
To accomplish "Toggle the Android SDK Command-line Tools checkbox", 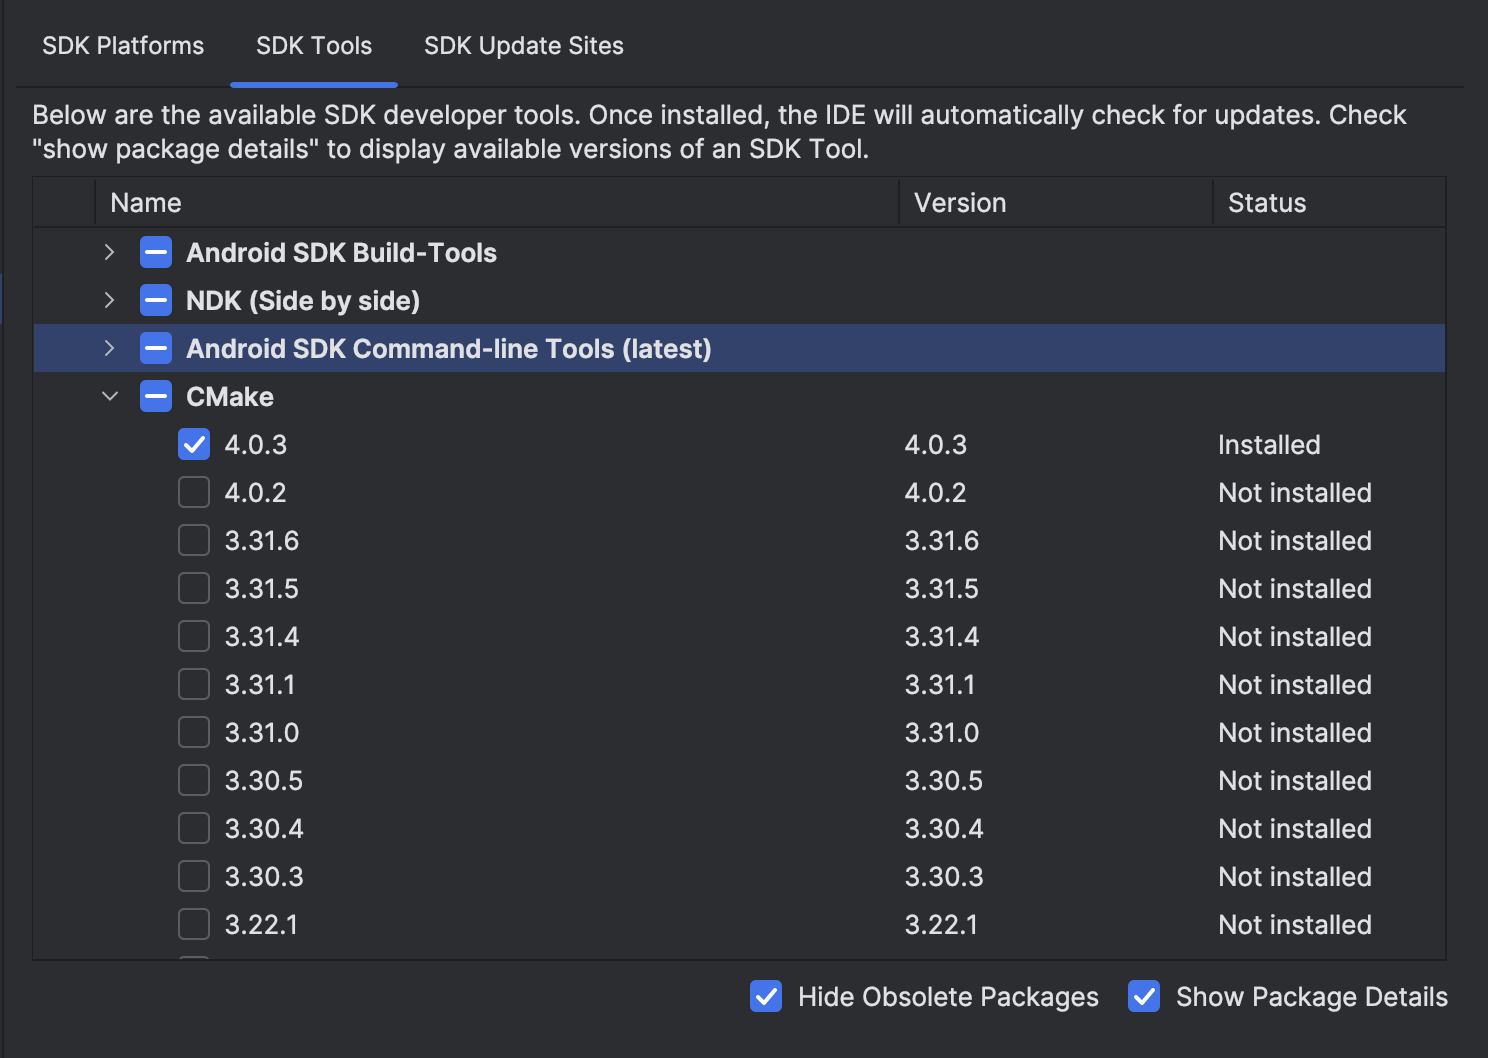I will [156, 349].
